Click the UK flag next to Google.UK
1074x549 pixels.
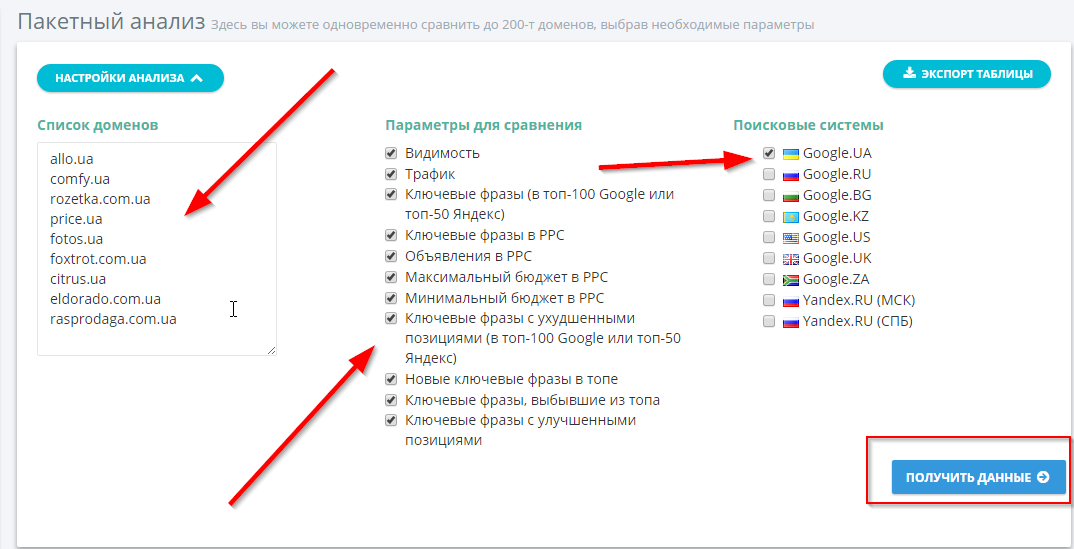coord(791,259)
